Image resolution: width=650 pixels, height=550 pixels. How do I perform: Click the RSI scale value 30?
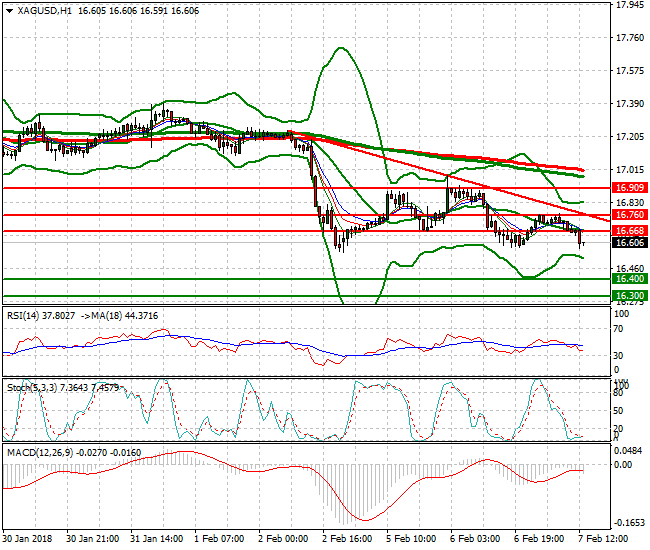tap(618, 356)
